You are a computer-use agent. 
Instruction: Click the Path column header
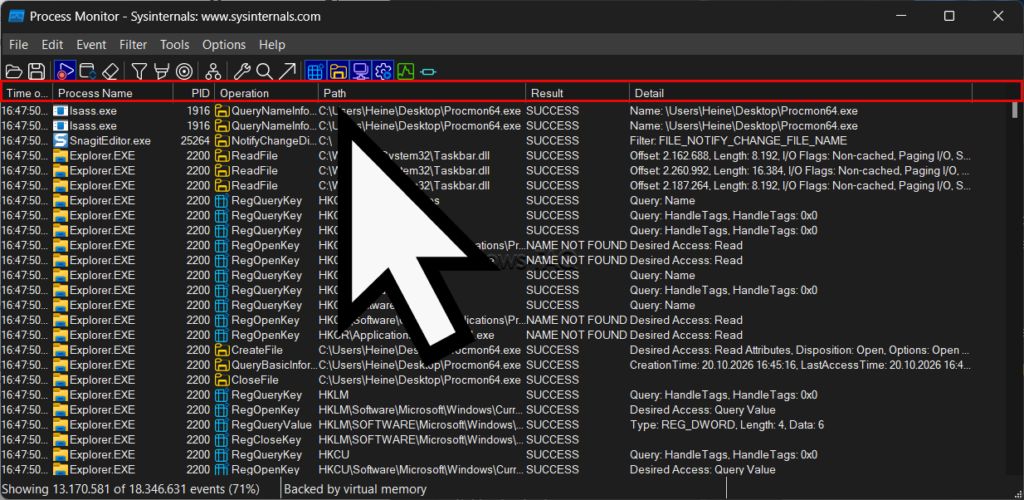pyautogui.click(x=422, y=93)
